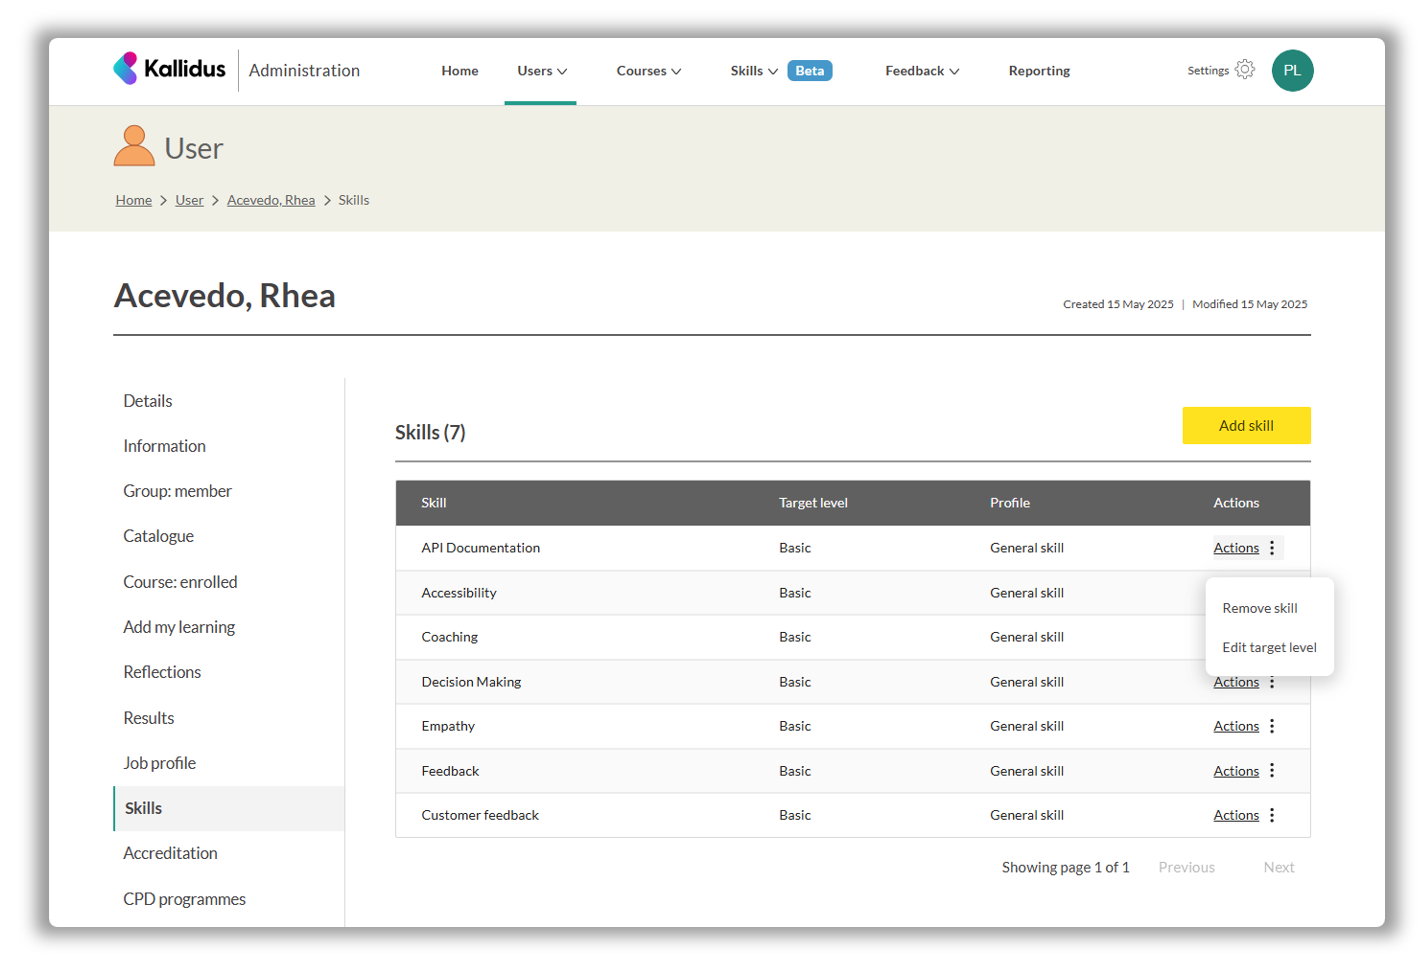
Task: Click three-dot menu for API Documentation row
Action: point(1272,548)
